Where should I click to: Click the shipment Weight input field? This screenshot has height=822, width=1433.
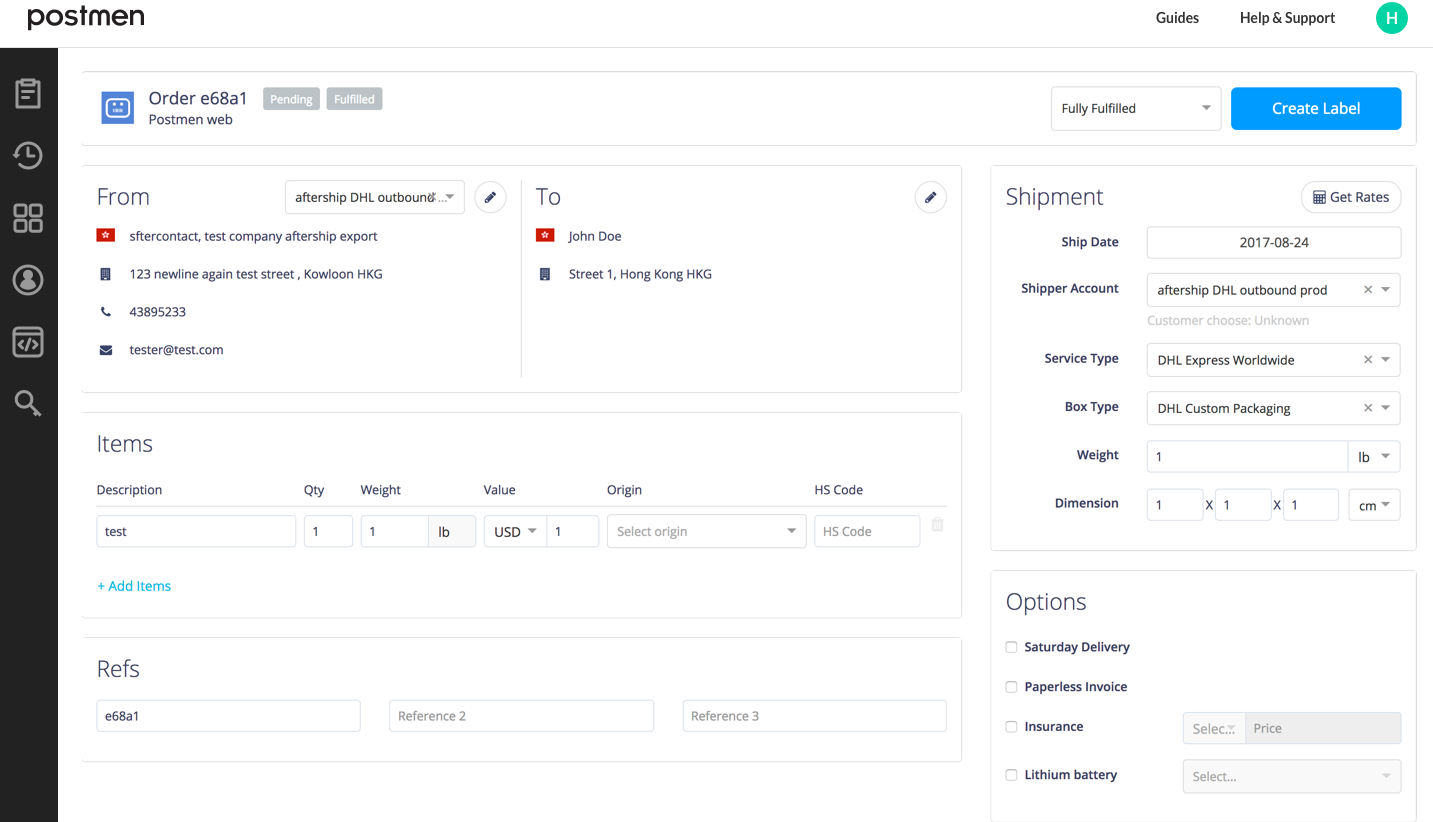[1247, 456]
